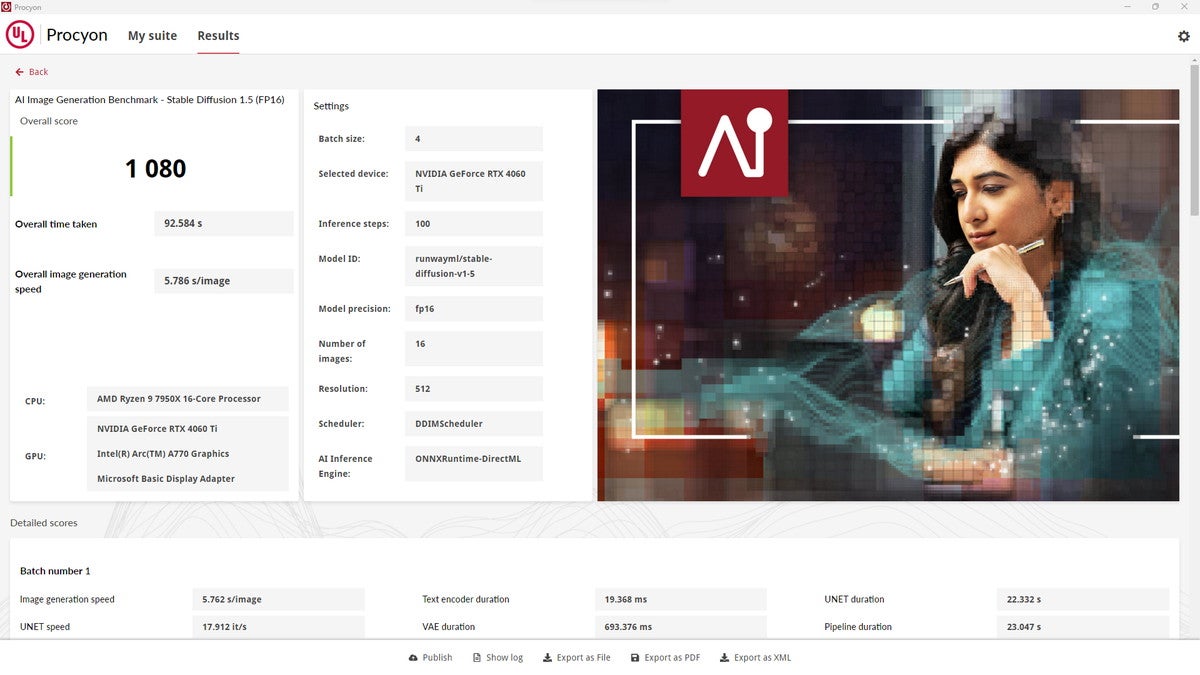Select the Inference steps field
The width and height of the screenshot is (1200, 675).
tap(473, 223)
